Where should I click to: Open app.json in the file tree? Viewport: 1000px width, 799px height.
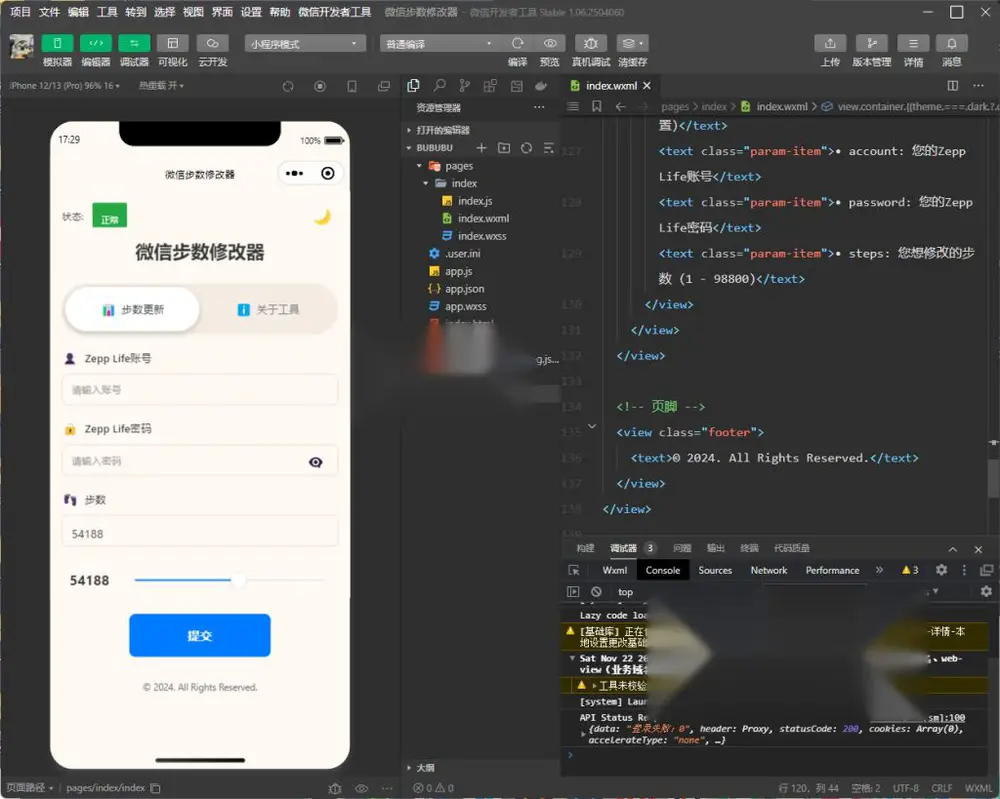464,289
